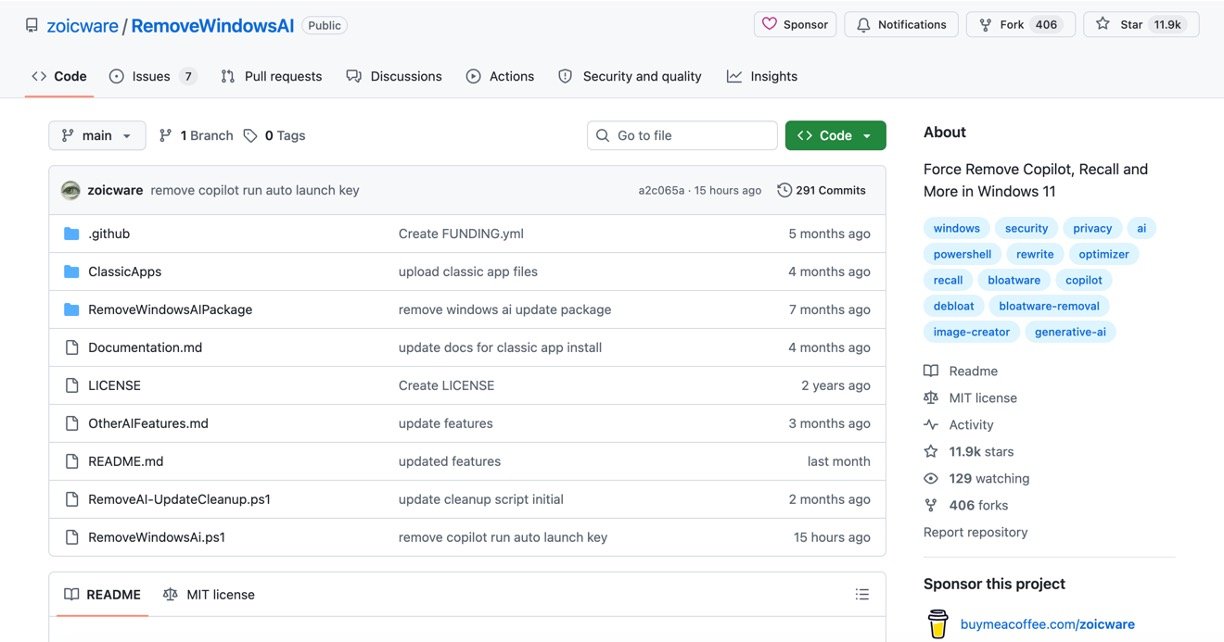This screenshot has width=1224, height=642.
Task: View the 1 Branch link
Action: point(196,136)
